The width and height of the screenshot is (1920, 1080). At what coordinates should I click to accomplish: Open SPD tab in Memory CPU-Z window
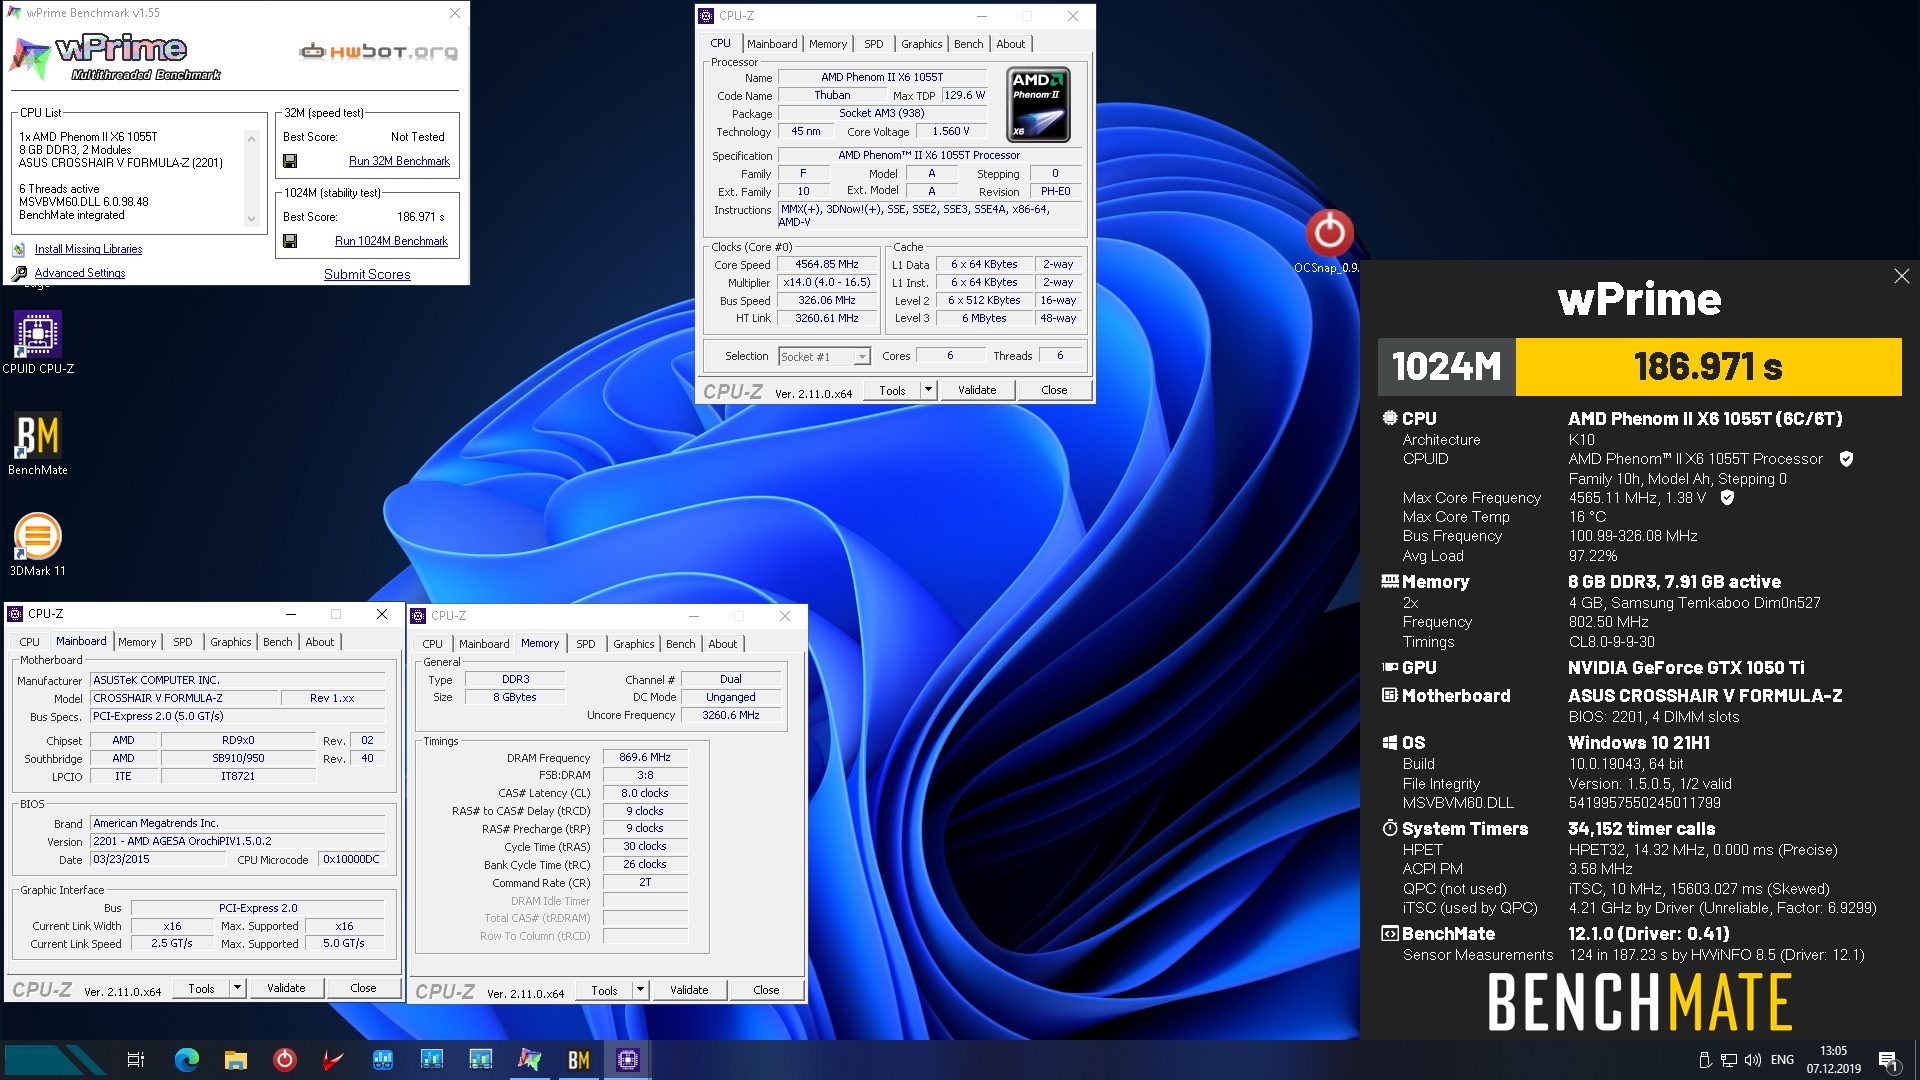tap(585, 644)
